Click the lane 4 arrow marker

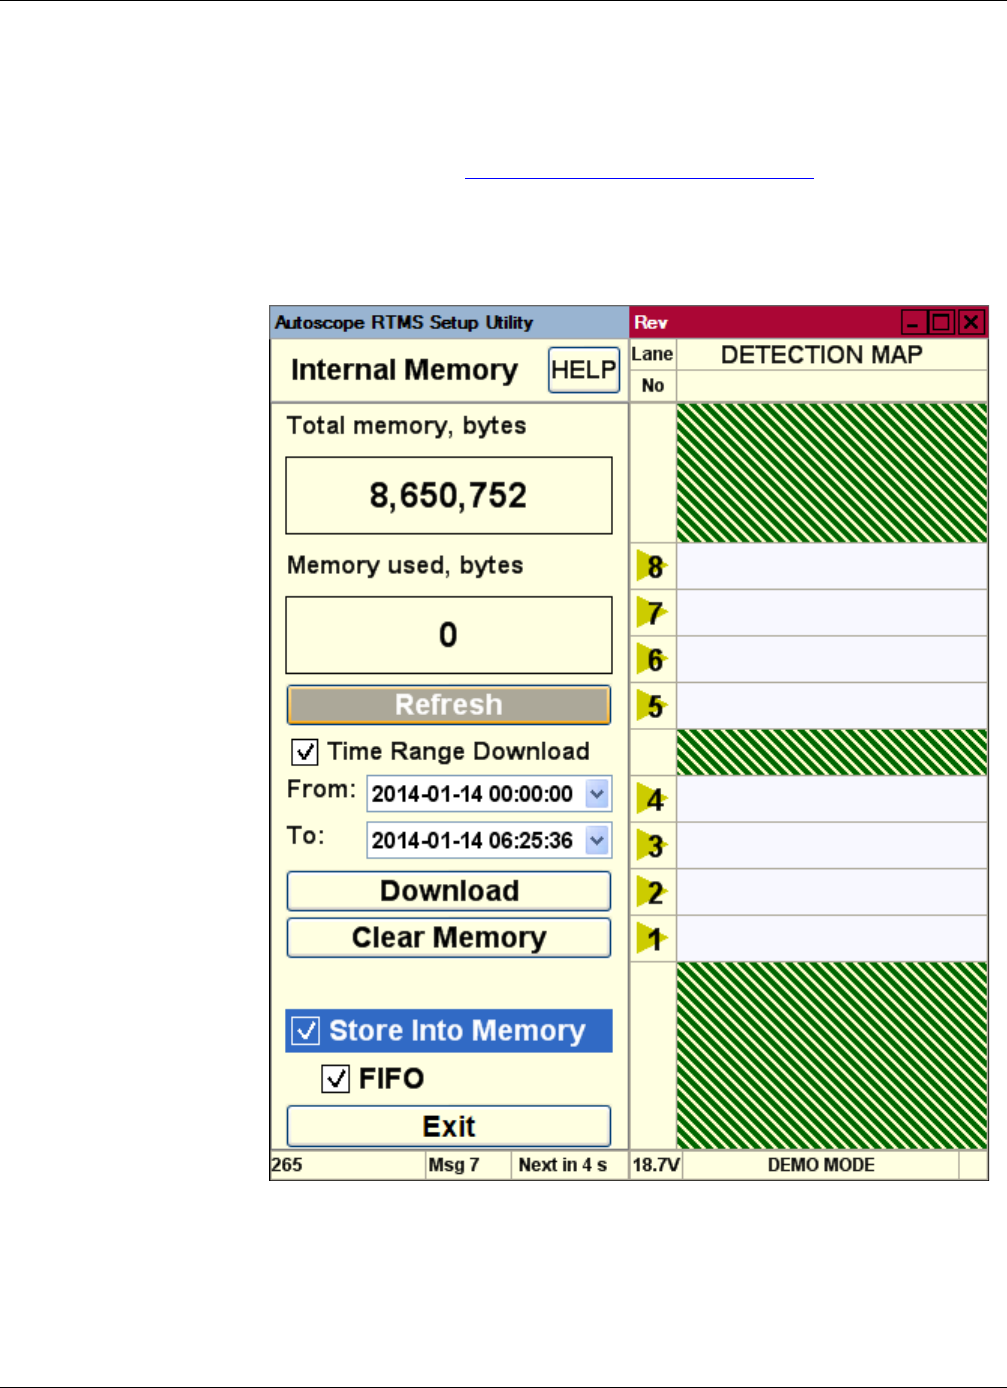point(652,799)
